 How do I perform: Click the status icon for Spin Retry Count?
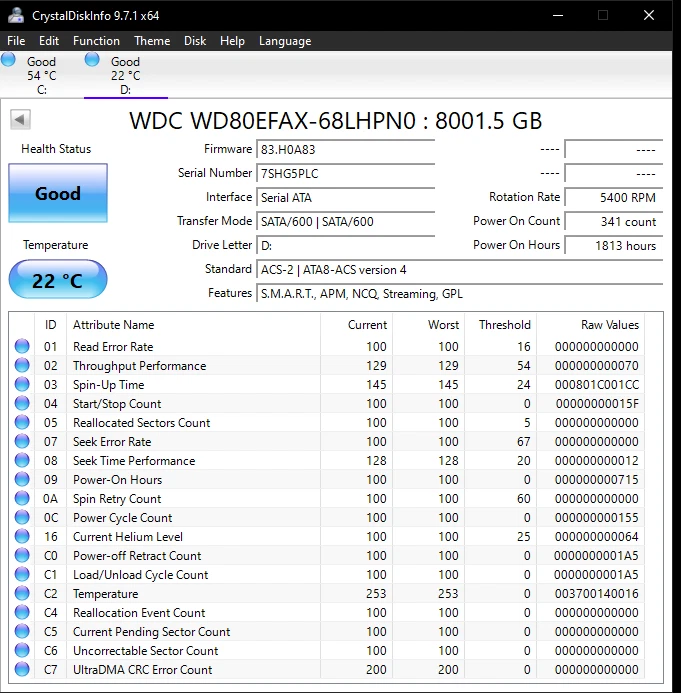(22, 498)
